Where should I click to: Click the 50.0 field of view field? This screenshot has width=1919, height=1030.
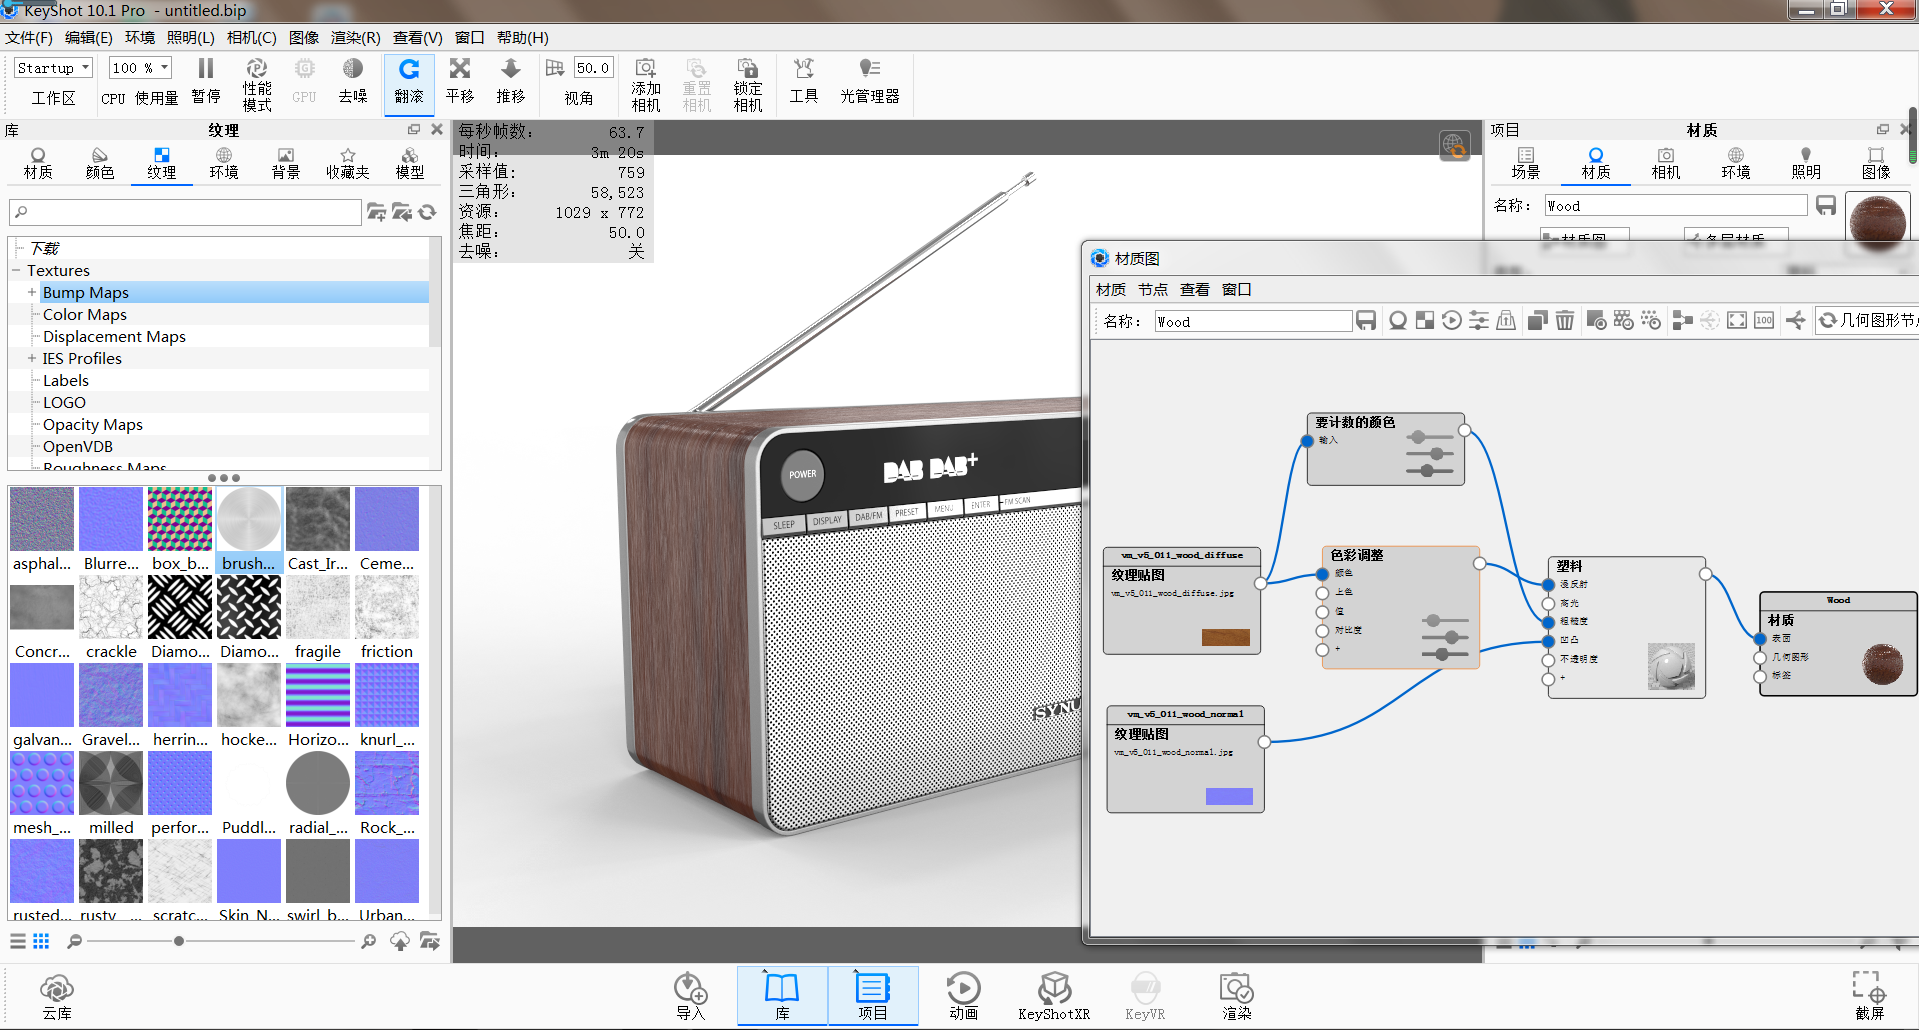[x=593, y=68]
